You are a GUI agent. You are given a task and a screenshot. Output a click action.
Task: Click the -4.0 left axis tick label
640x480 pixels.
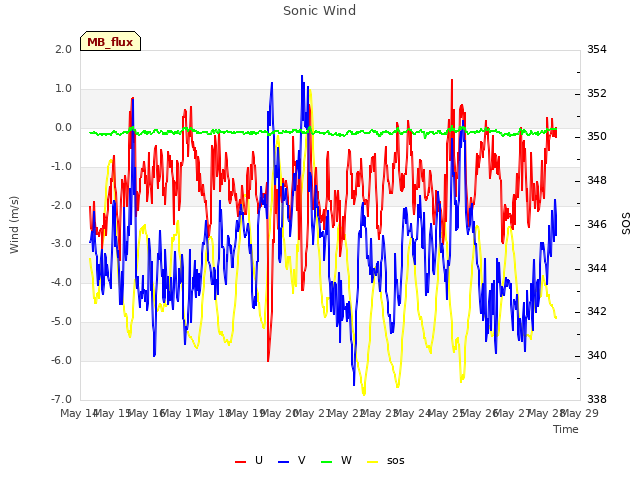(61, 282)
